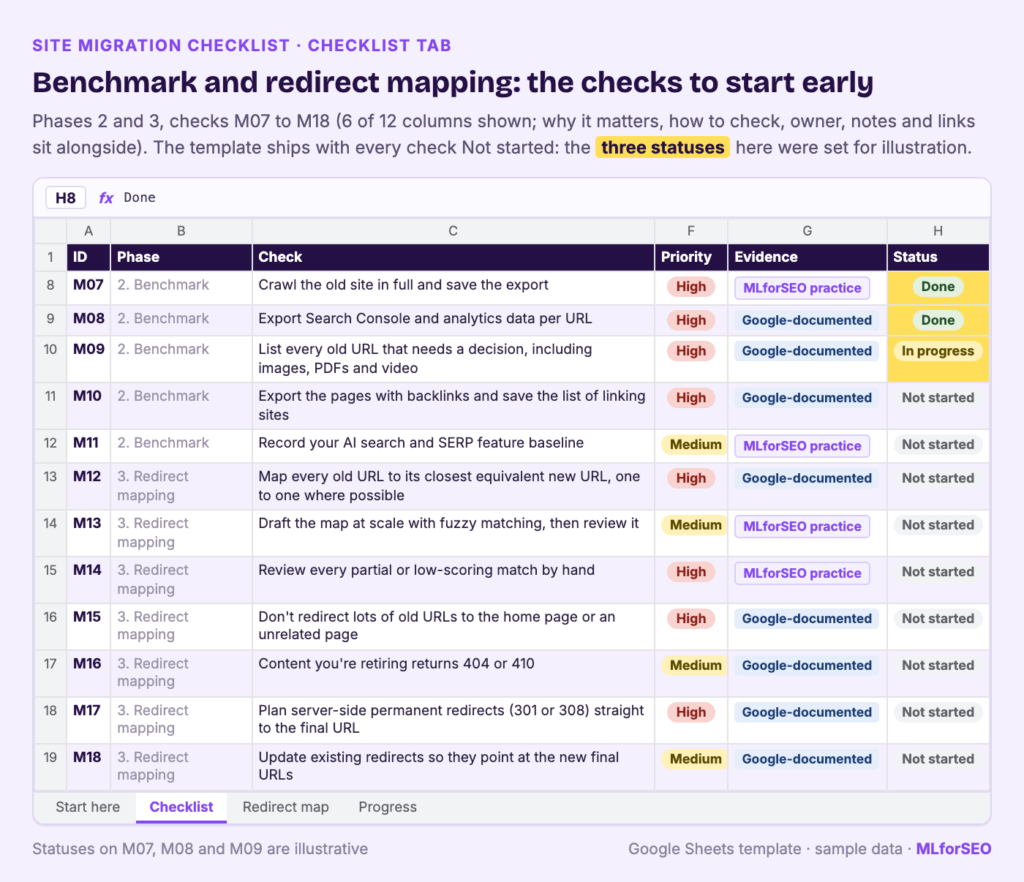Select column B header

(x=181, y=231)
